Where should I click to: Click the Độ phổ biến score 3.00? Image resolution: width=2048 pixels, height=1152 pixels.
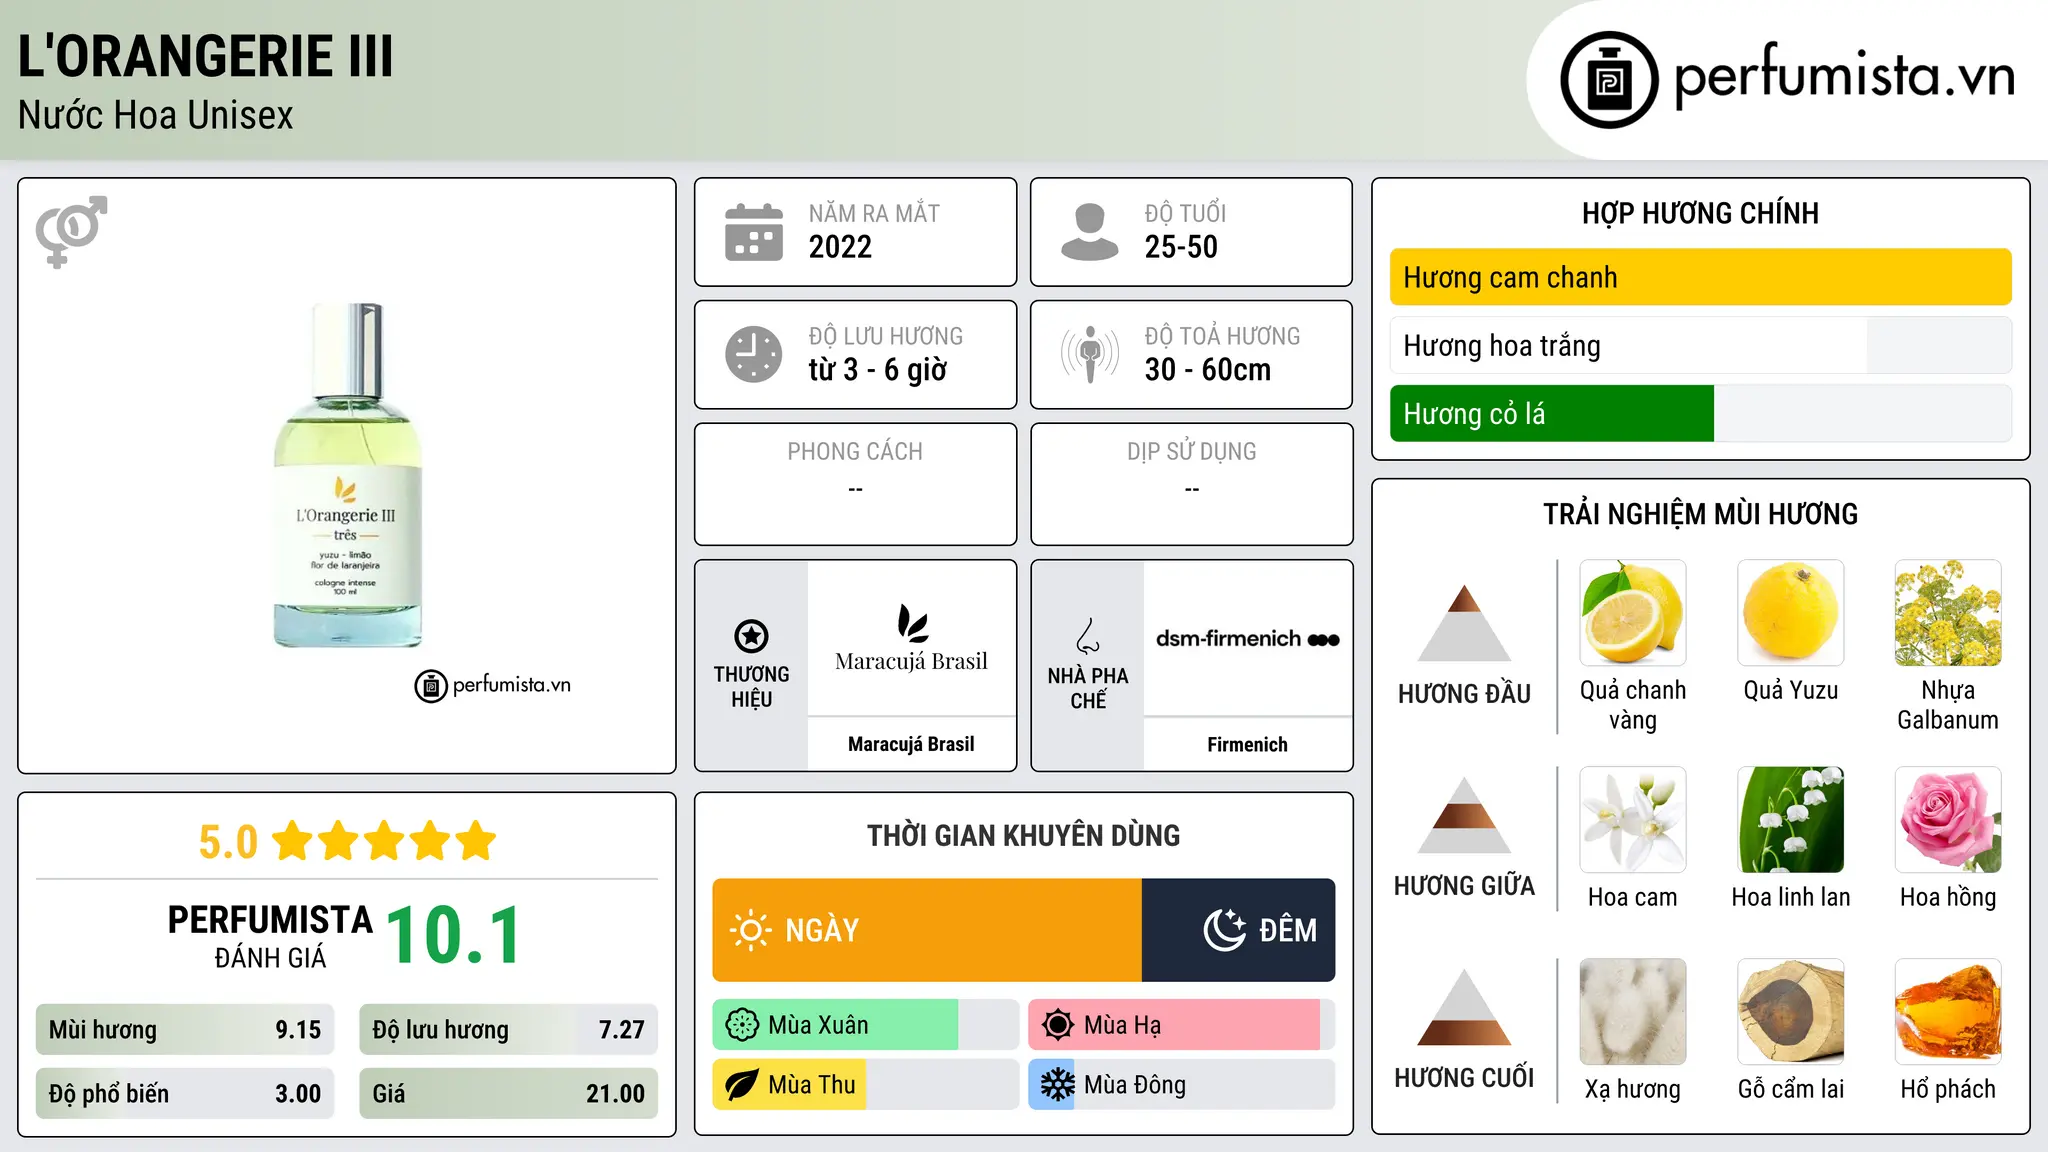[x=298, y=1094]
